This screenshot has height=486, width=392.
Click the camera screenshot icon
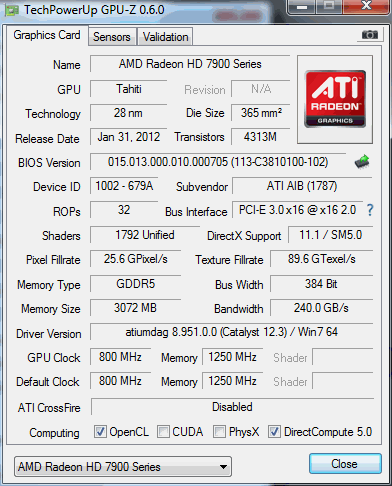pyautogui.click(x=370, y=34)
